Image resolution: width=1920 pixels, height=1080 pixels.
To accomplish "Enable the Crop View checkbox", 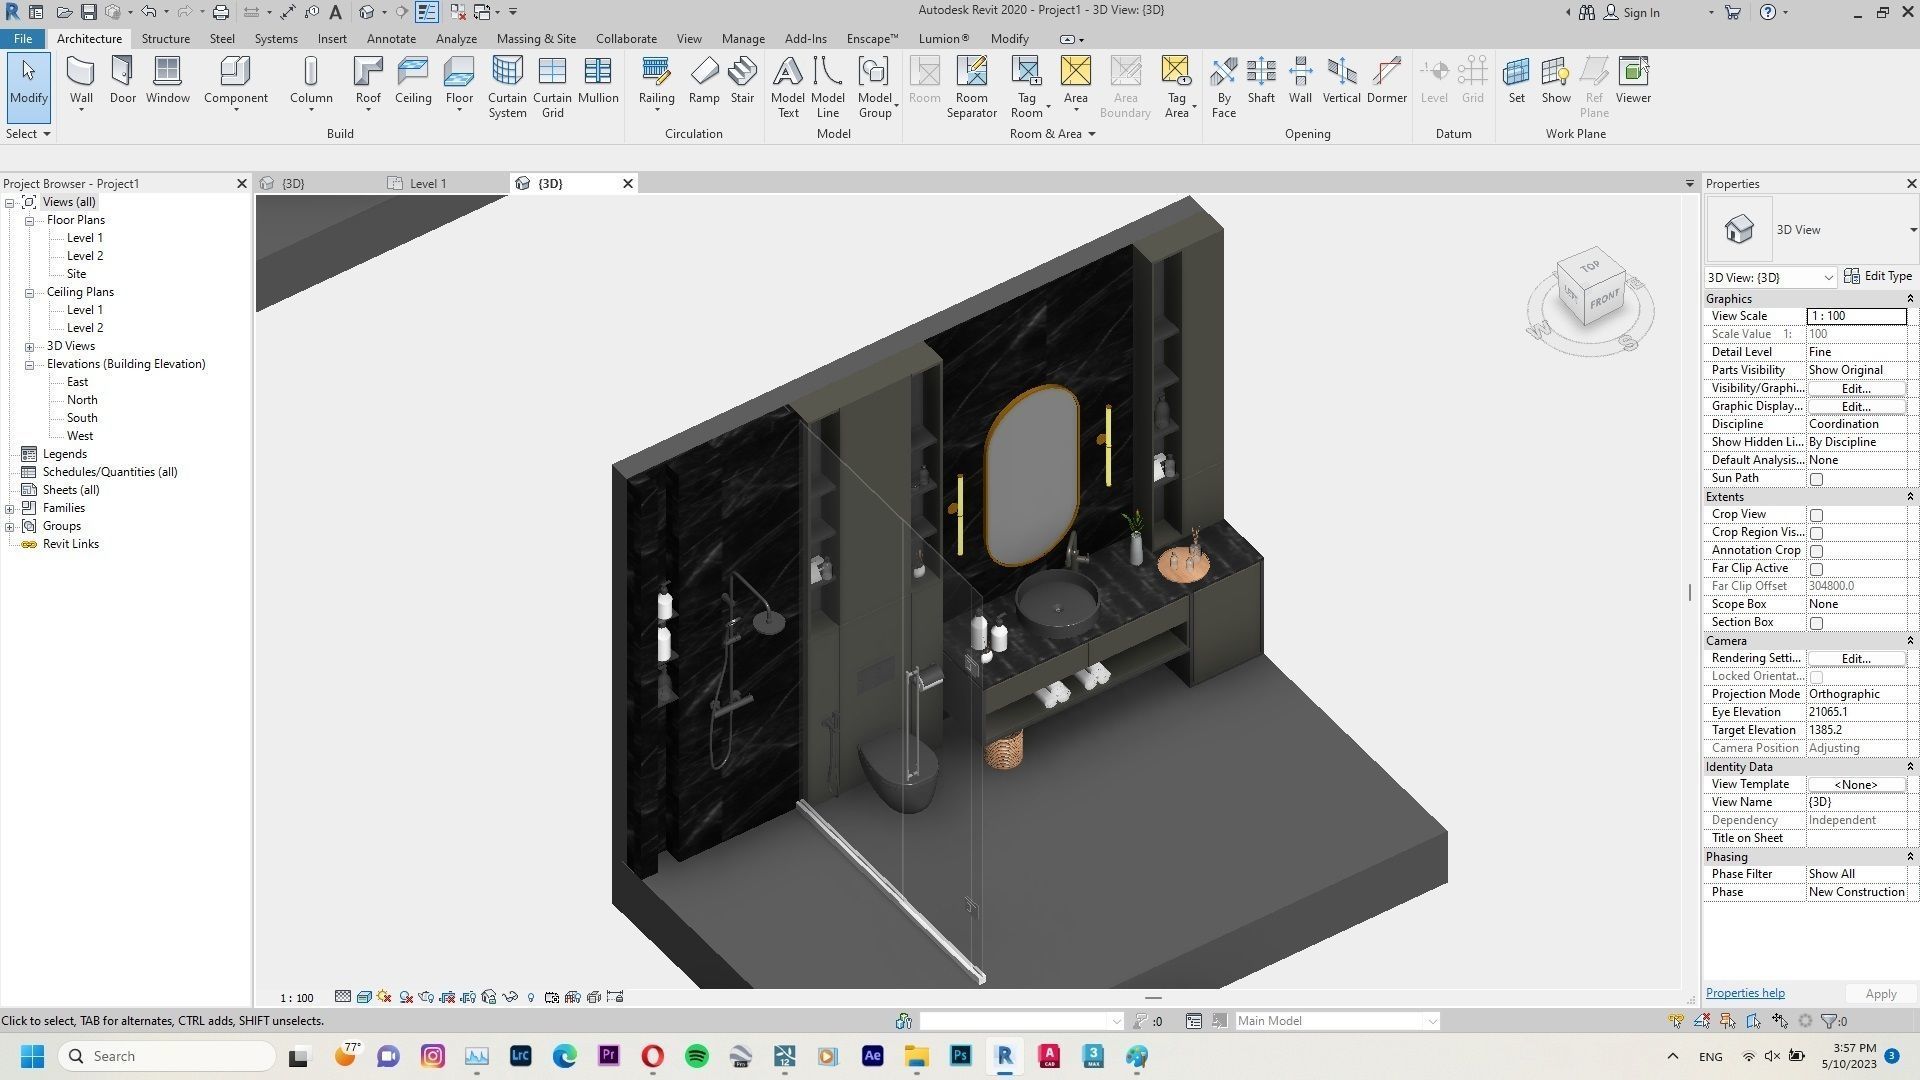I will (1817, 515).
